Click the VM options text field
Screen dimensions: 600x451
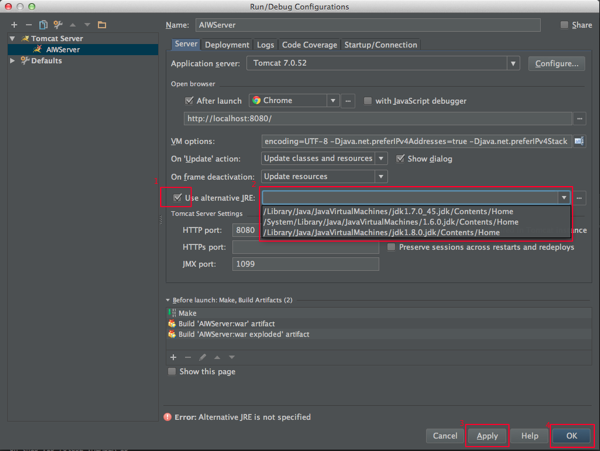pyautogui.click(x=417, y=141)
